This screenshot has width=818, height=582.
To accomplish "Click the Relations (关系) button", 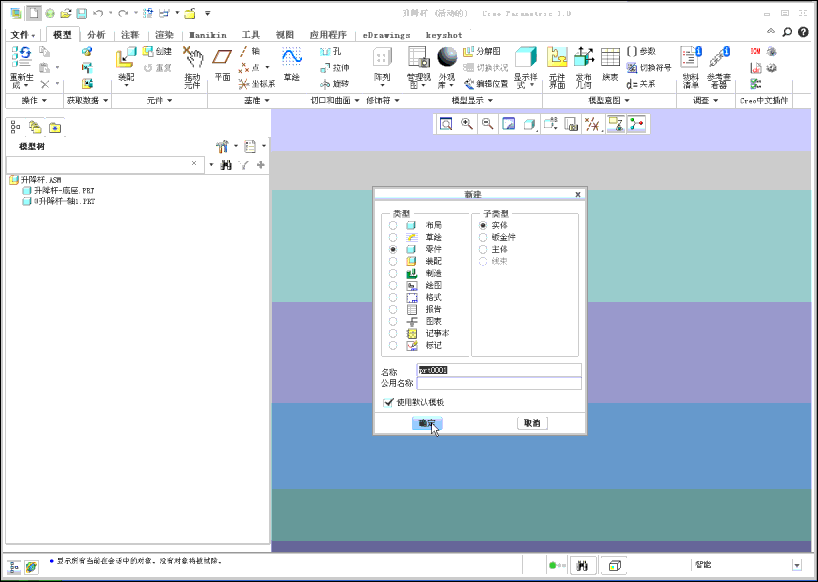I will 641,83.
